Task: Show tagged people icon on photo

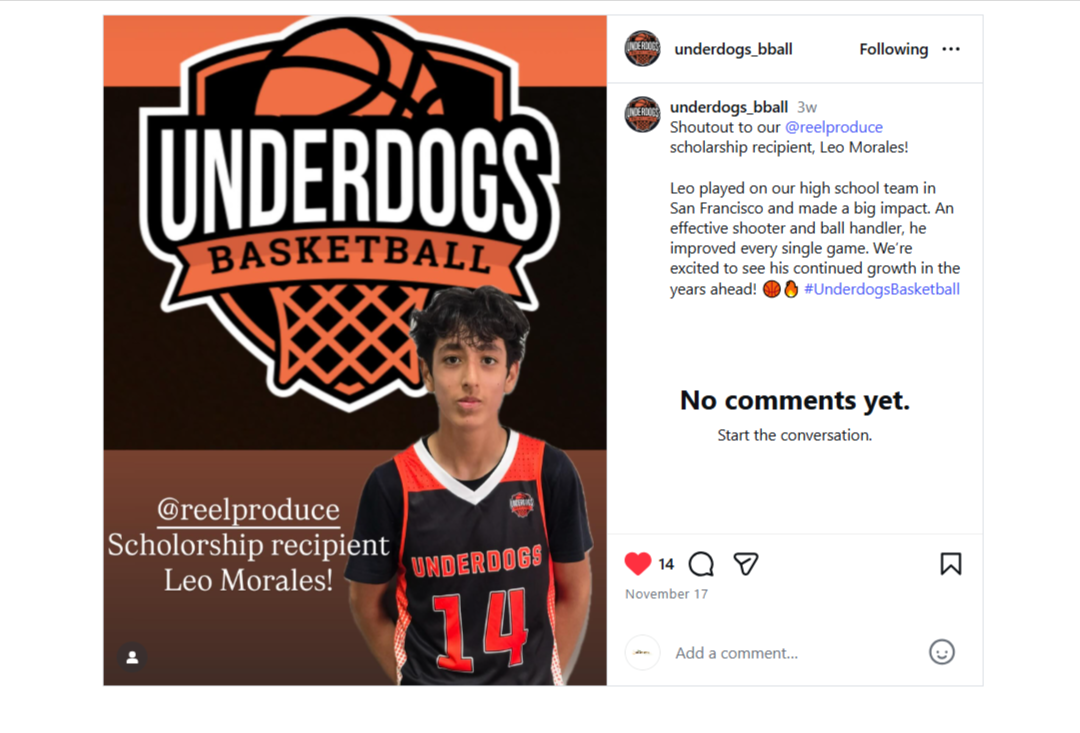Action: (132, 657)
